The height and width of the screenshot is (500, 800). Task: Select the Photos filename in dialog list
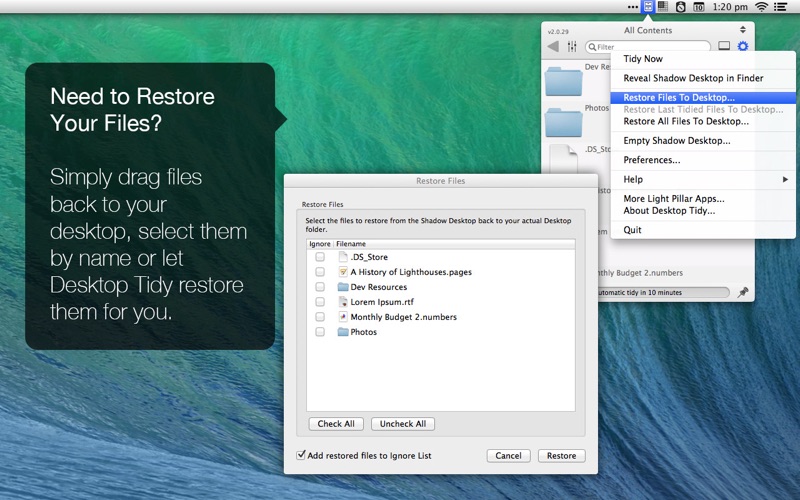[363, 332]
